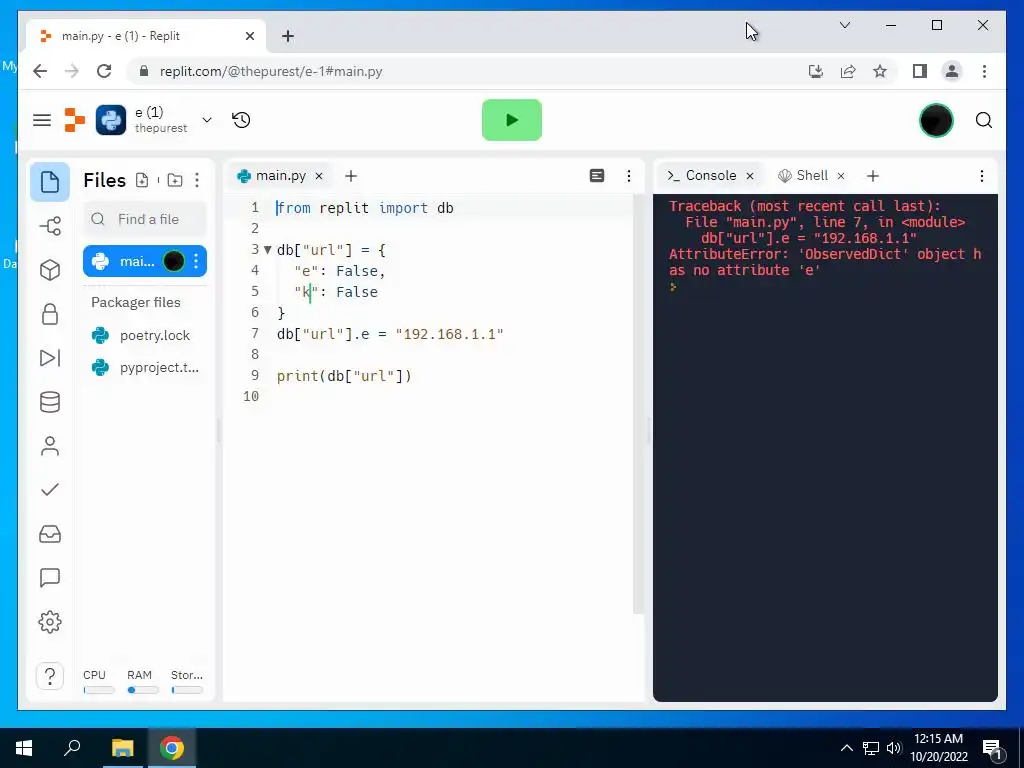Close the main.py Replit browser tab
Viewport: 1024px width, 768px height.
pyautogui.click(x=249, y=36)
